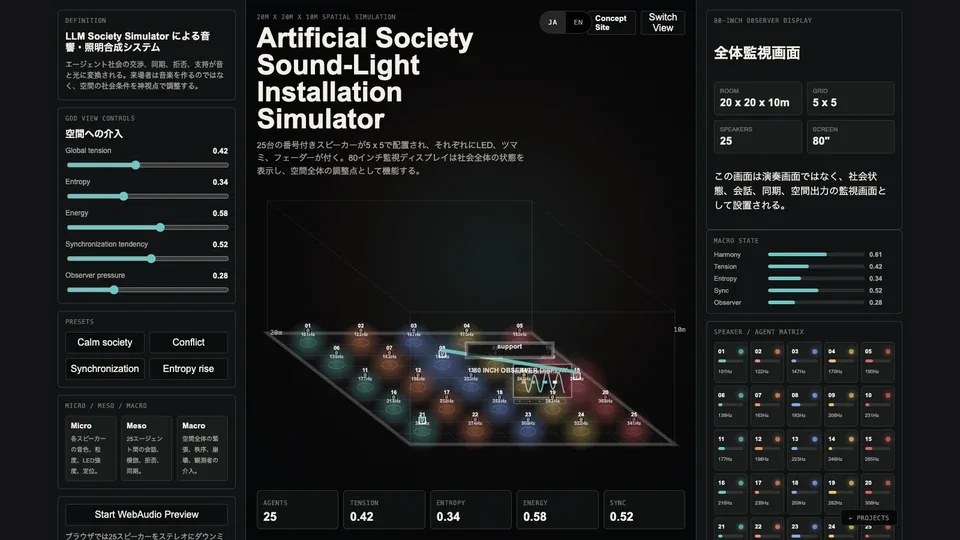Screen dimensions: 960x540
Task: Open matrix card 04 with yellow LED
Action: click(841, 362)
